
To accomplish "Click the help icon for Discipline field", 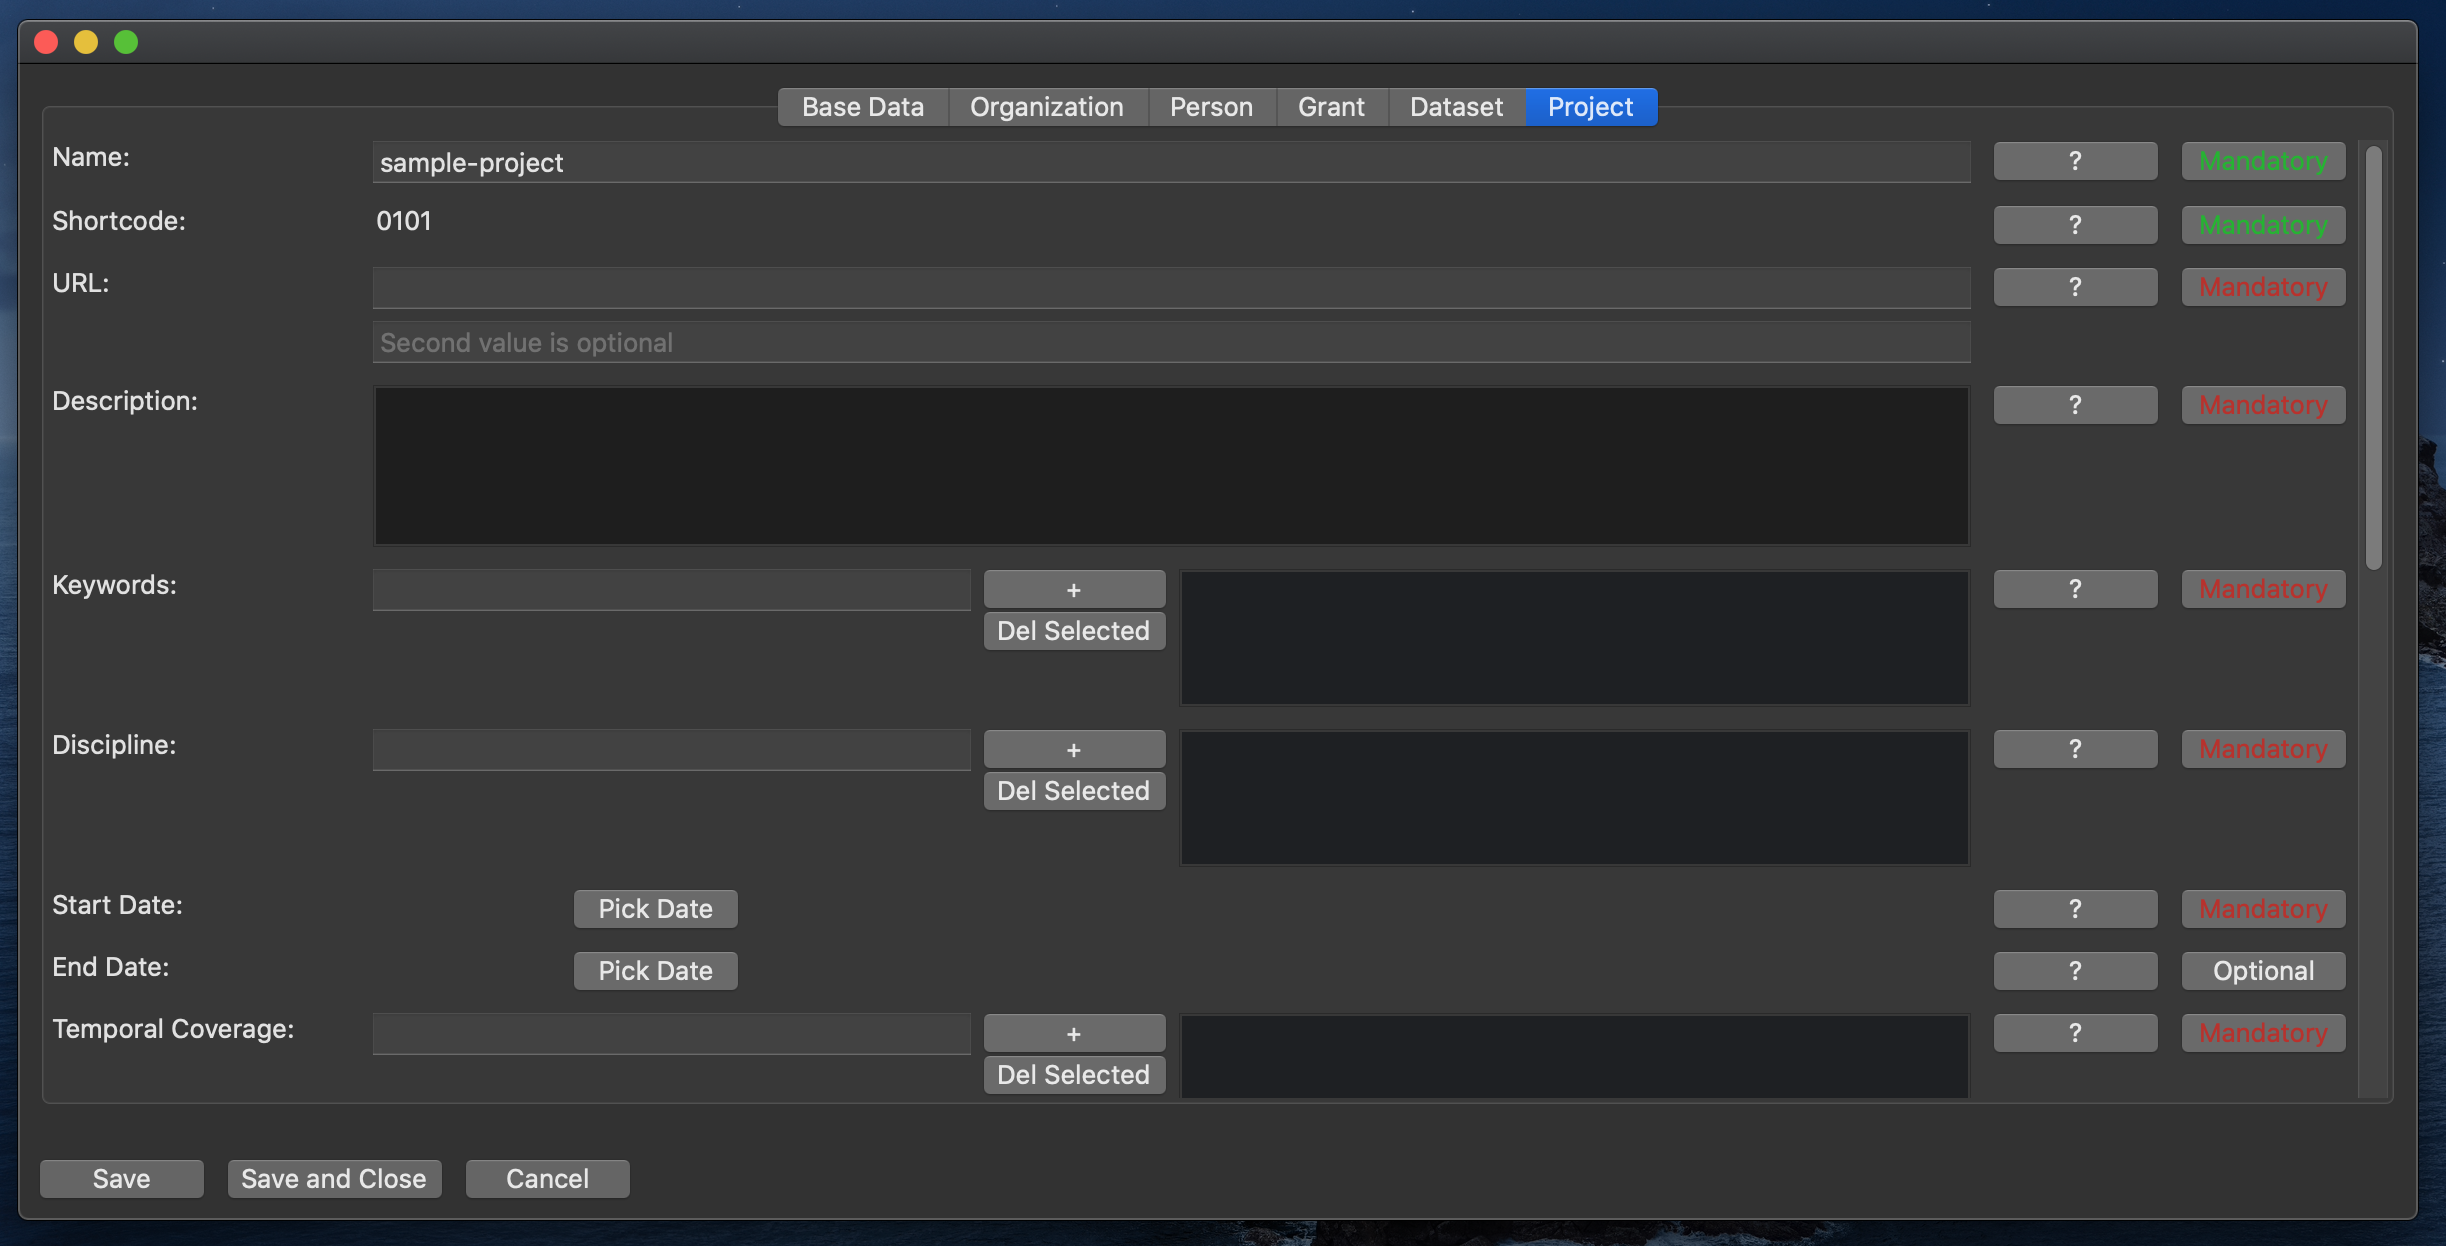I will [x=2074, y=747].
